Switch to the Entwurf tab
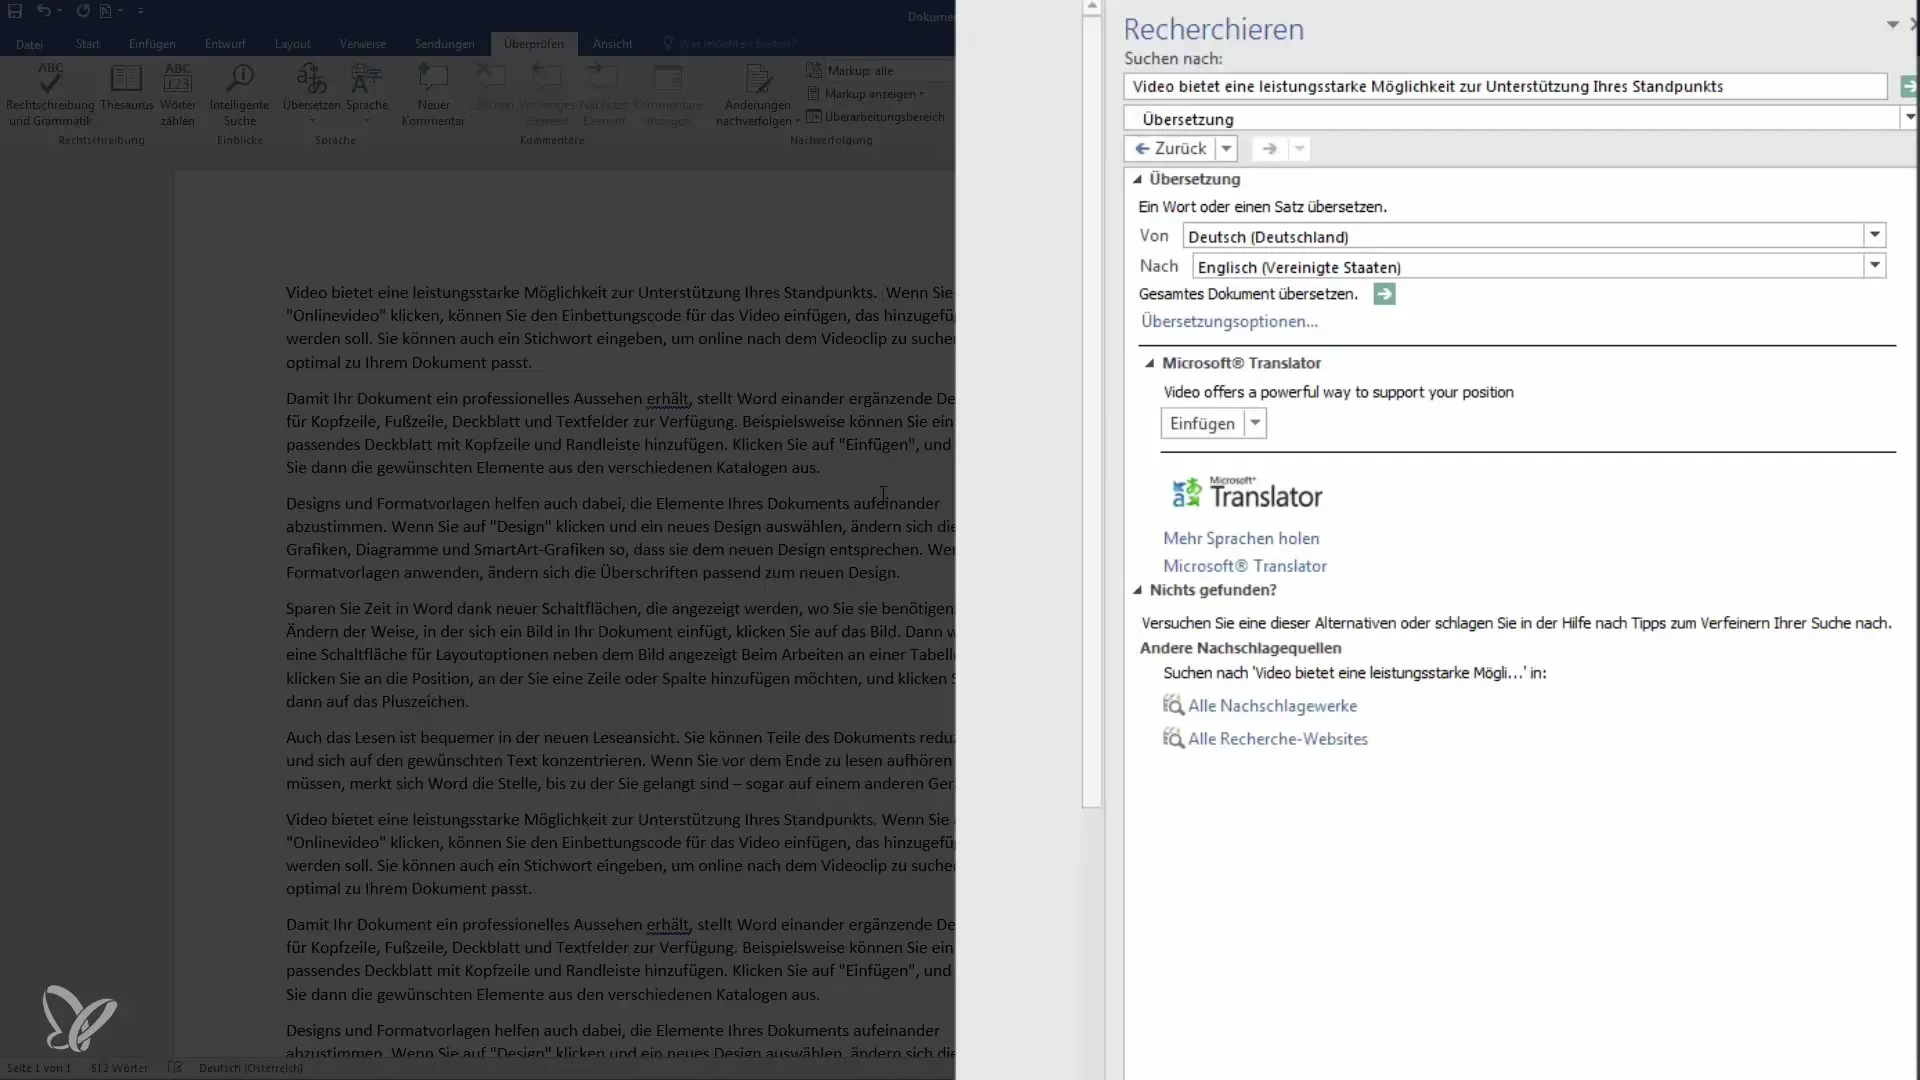This screenshot has width=1920, height=1080. point(225,44)
